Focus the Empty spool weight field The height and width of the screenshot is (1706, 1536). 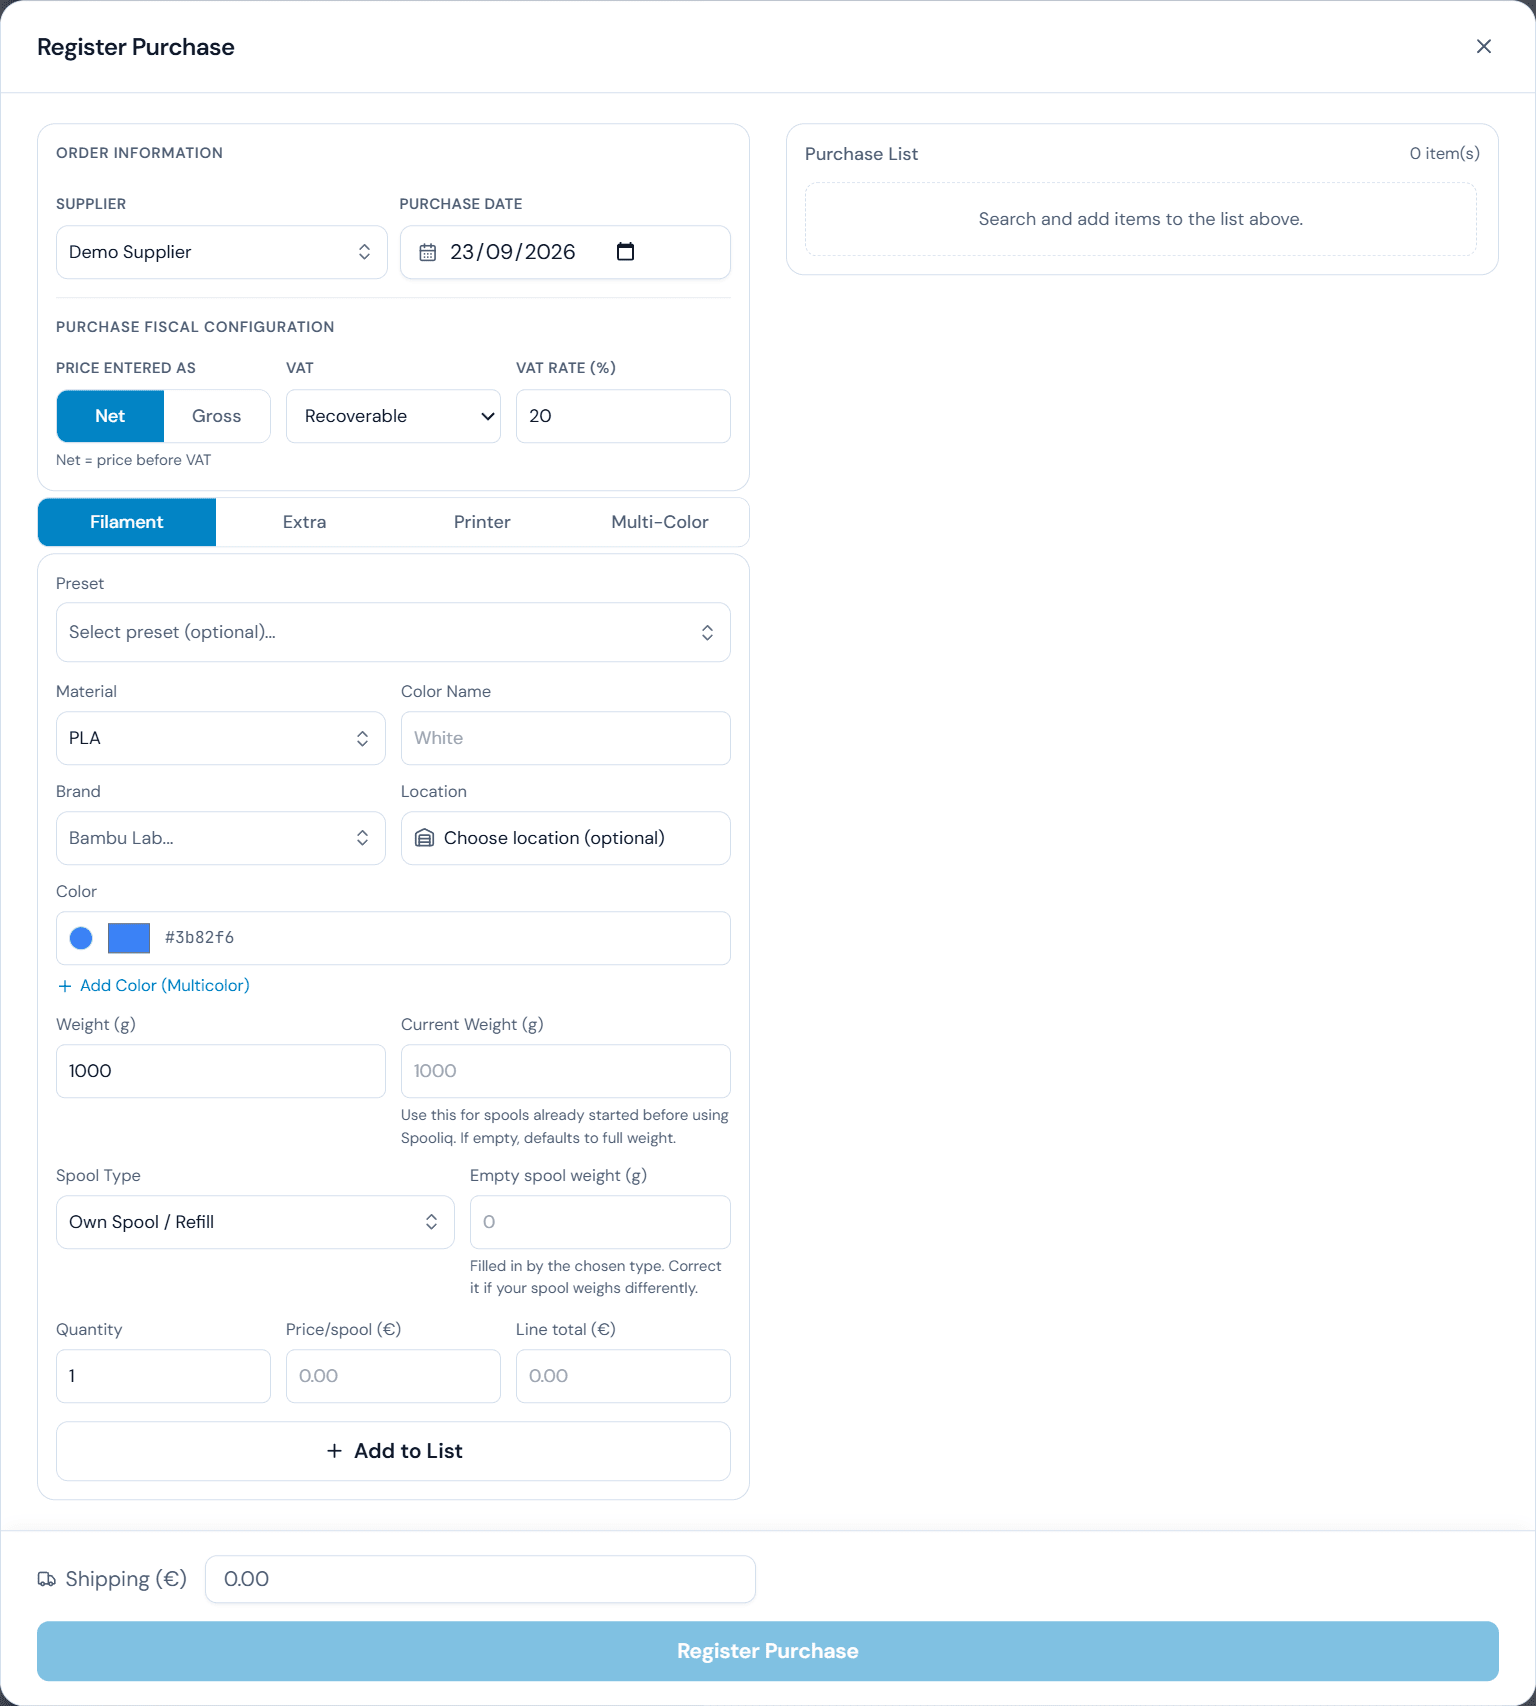pos(600,1222)
